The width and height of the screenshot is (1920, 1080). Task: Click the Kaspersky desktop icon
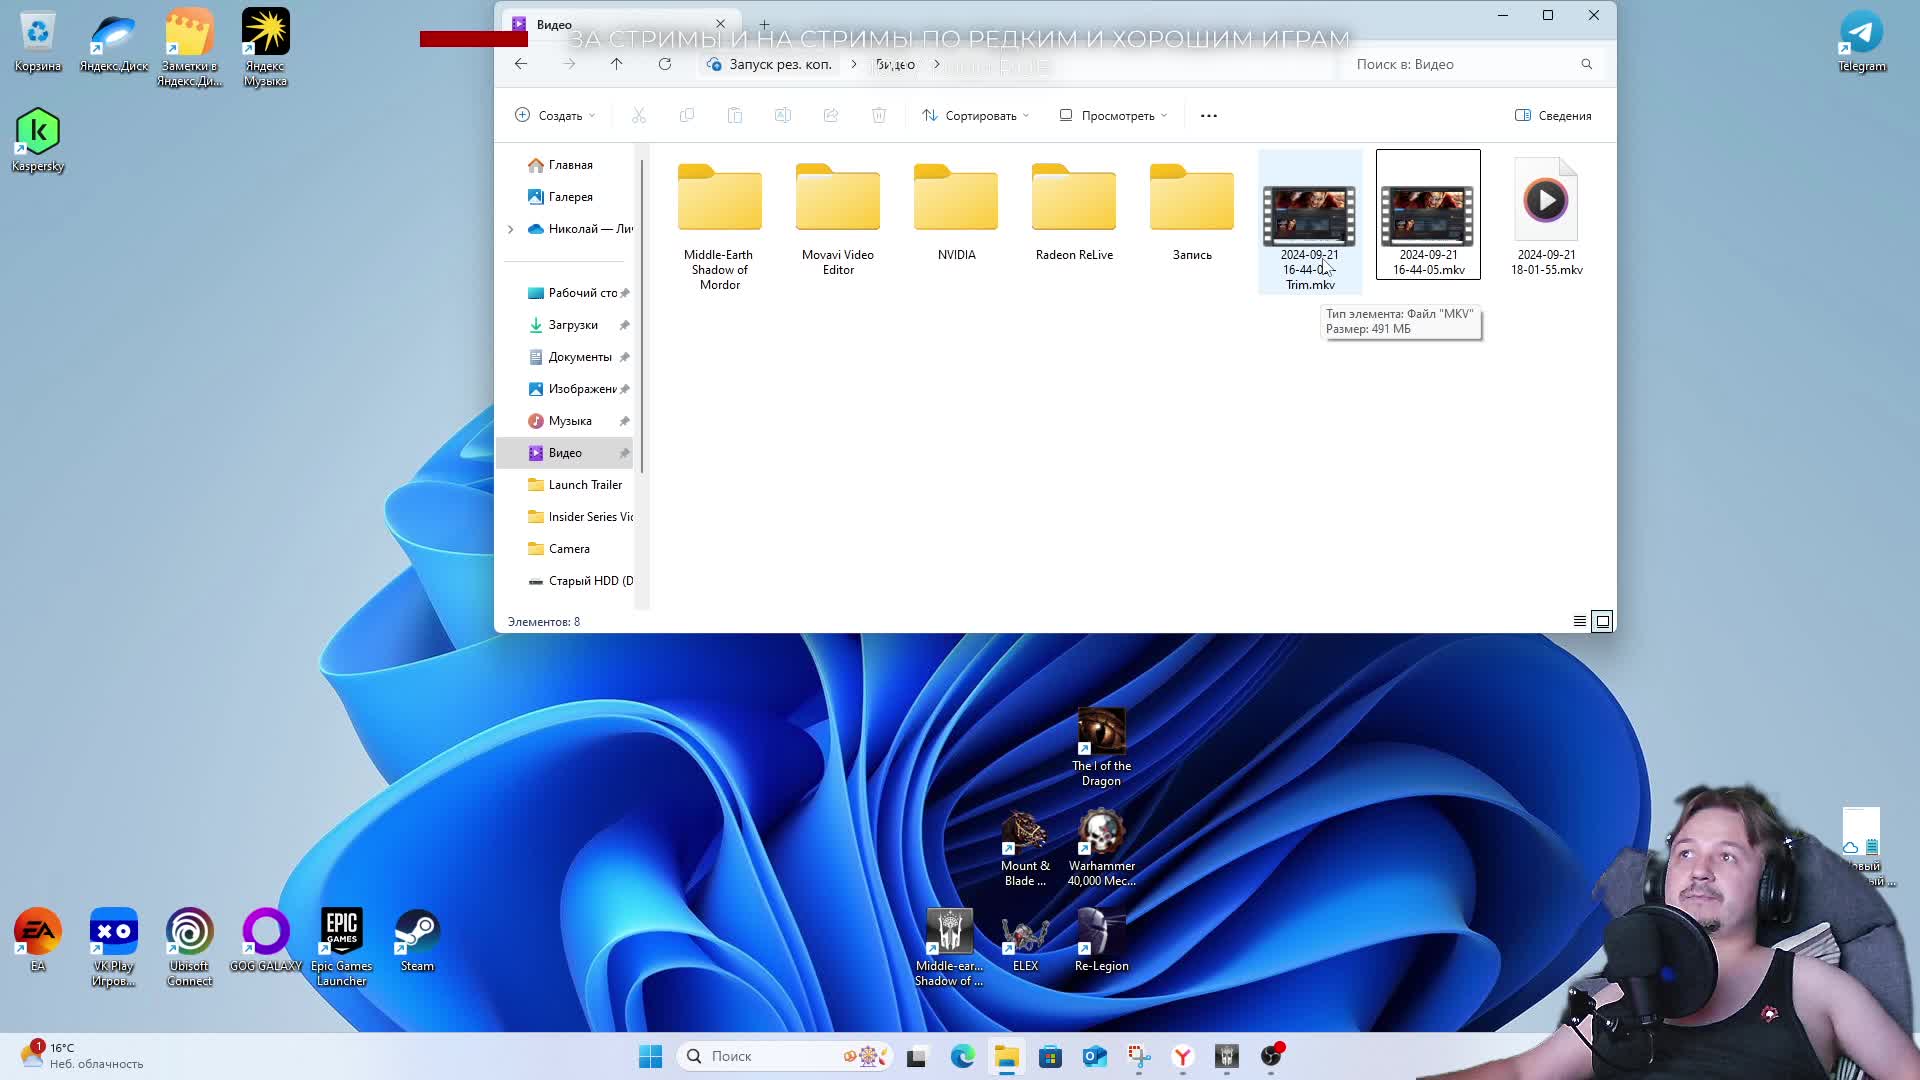point(38,140)
